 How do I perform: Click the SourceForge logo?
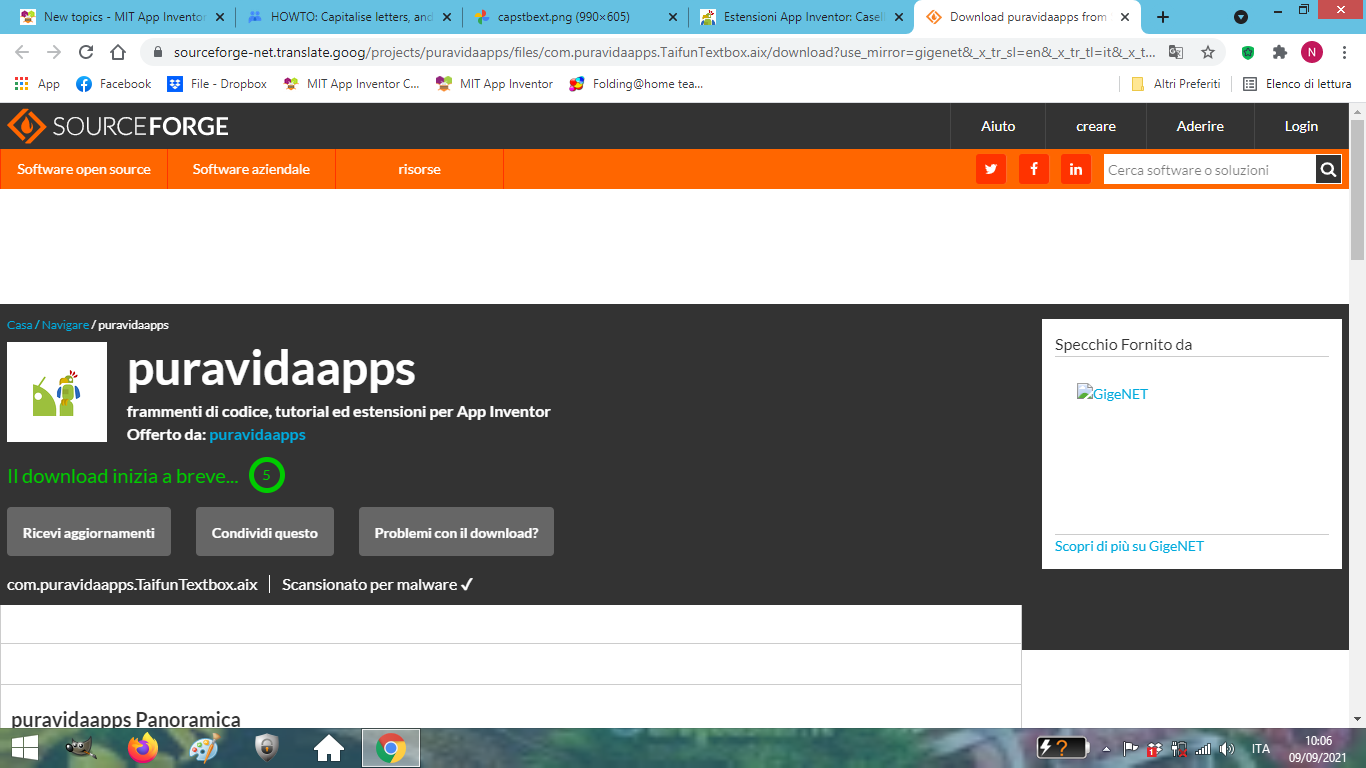click(x=119, y=126)
